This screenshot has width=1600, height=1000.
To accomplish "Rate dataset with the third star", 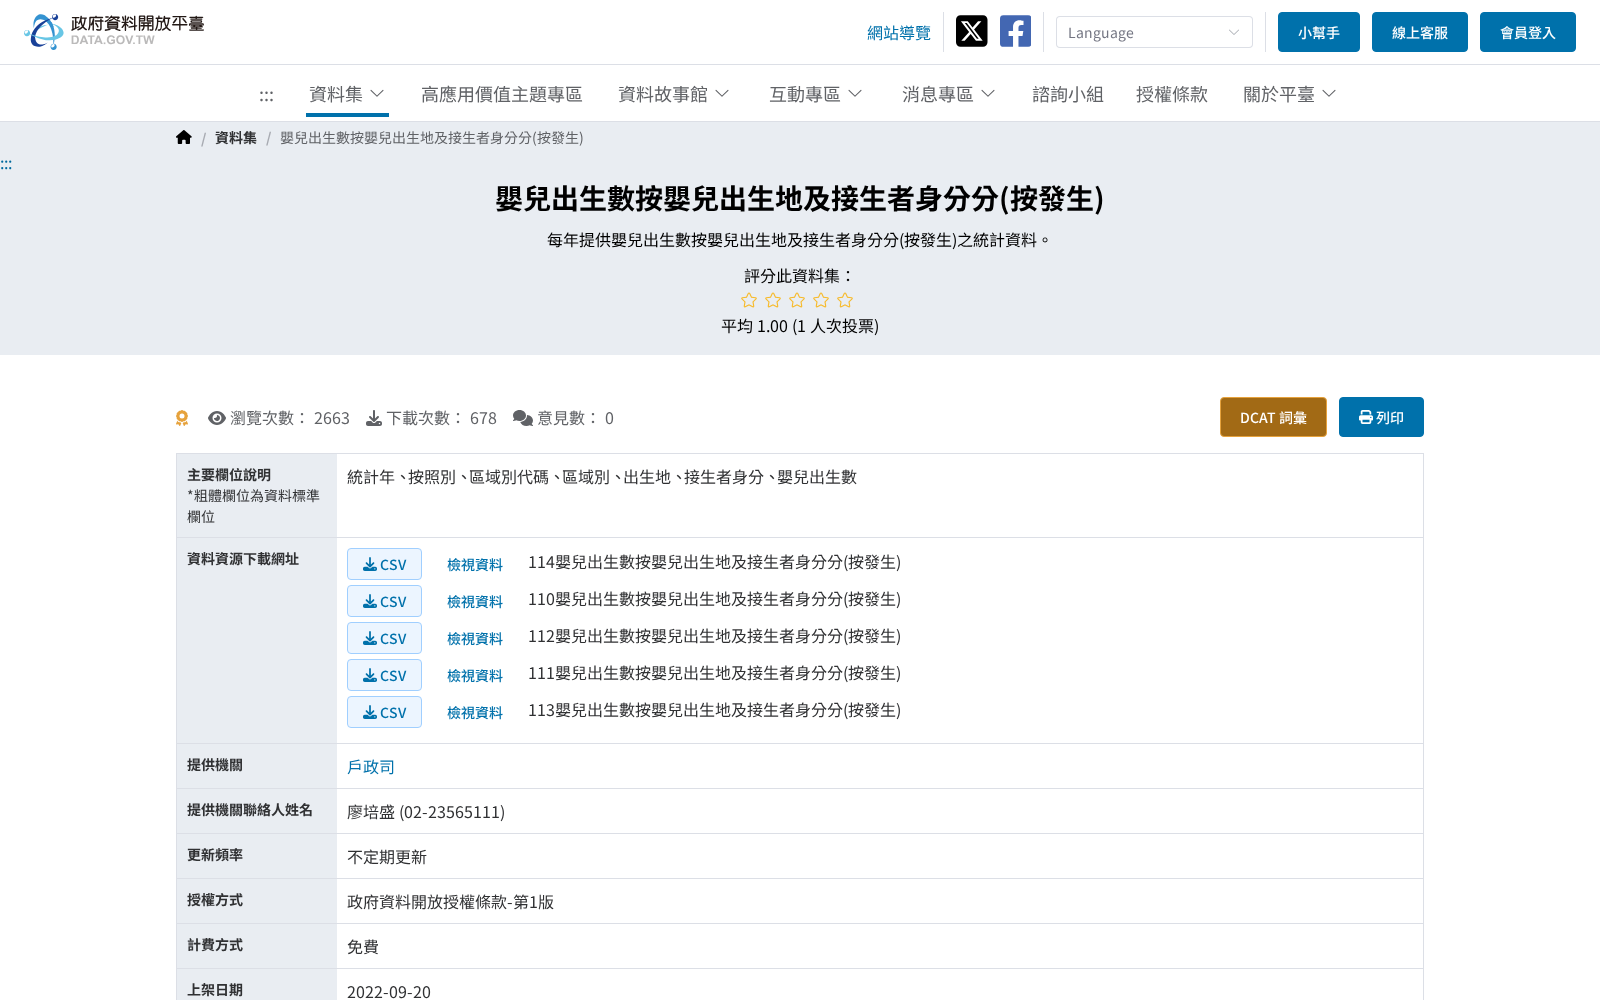I will [x=797, y=300].
